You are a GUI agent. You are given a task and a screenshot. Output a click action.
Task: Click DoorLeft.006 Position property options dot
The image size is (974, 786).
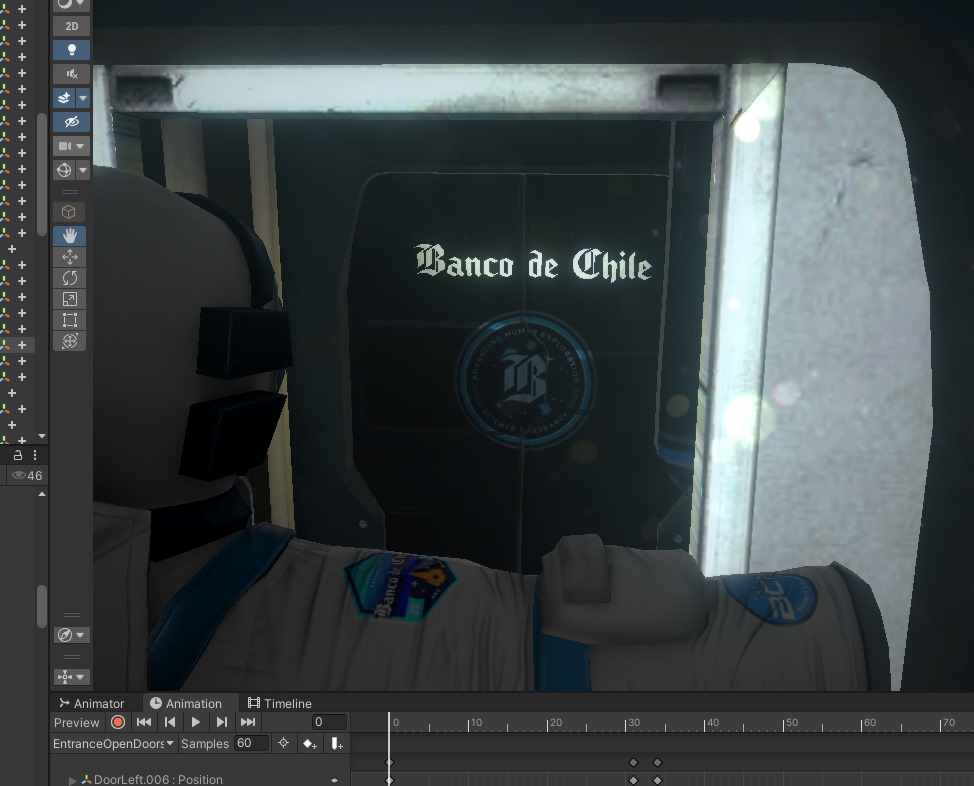[x=334, y=780]
